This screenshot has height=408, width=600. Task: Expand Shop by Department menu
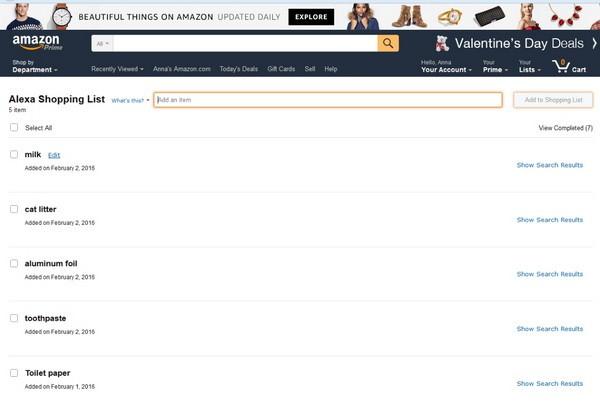tap(35, 66)
